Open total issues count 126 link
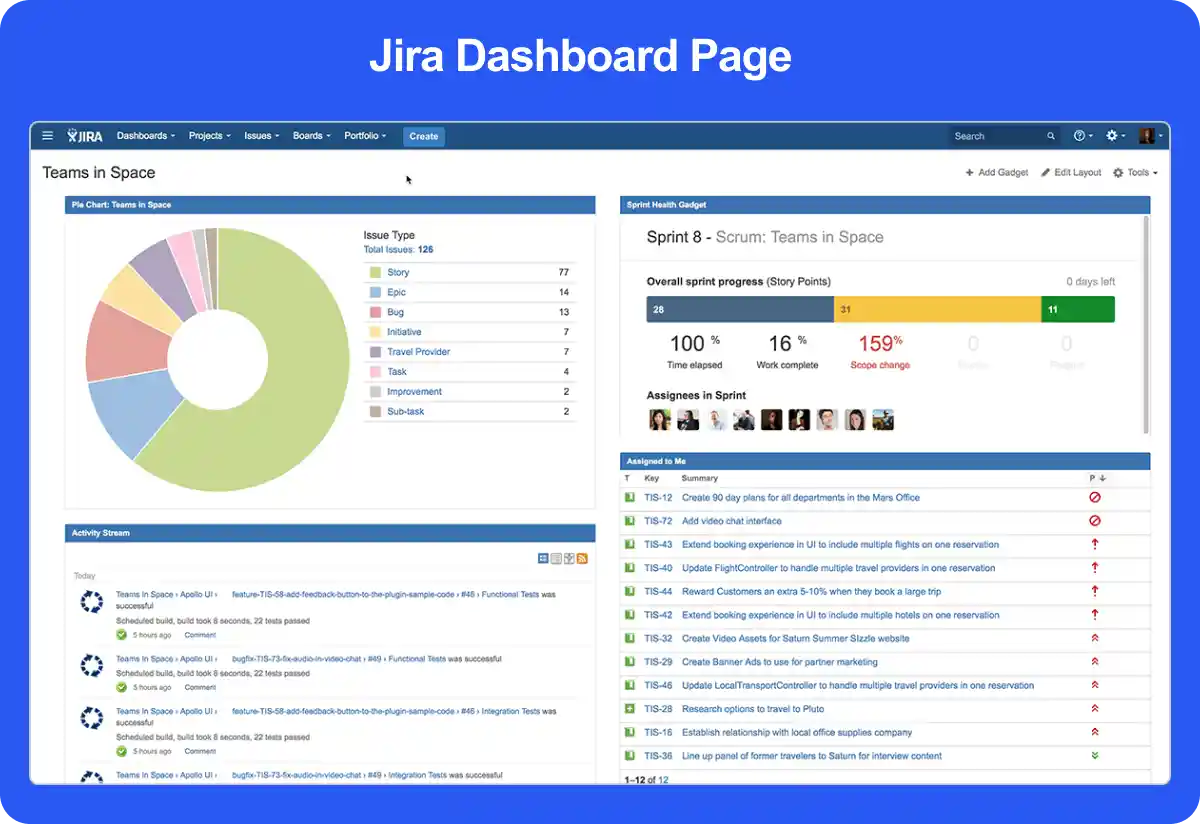The width and height of the screenshot is (1200, 824). [x=425, y=249]
